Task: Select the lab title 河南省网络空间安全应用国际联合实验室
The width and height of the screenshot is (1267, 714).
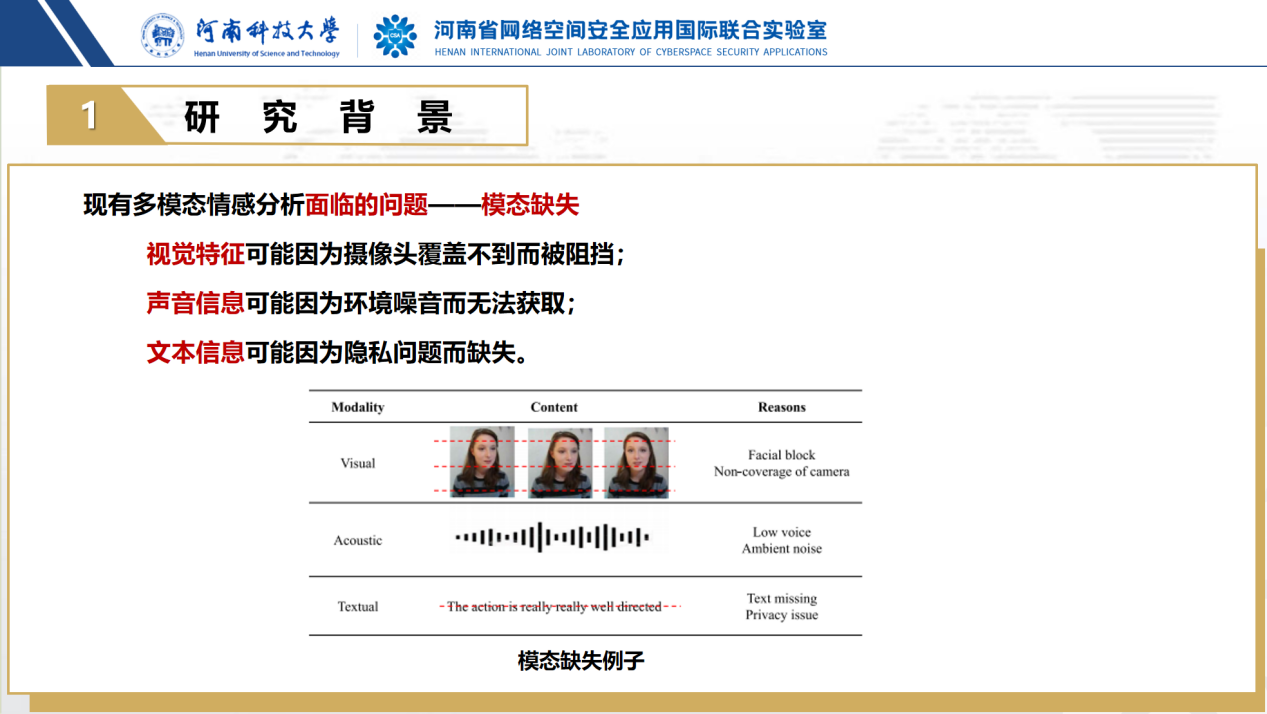Action: [x=630, y=30]
